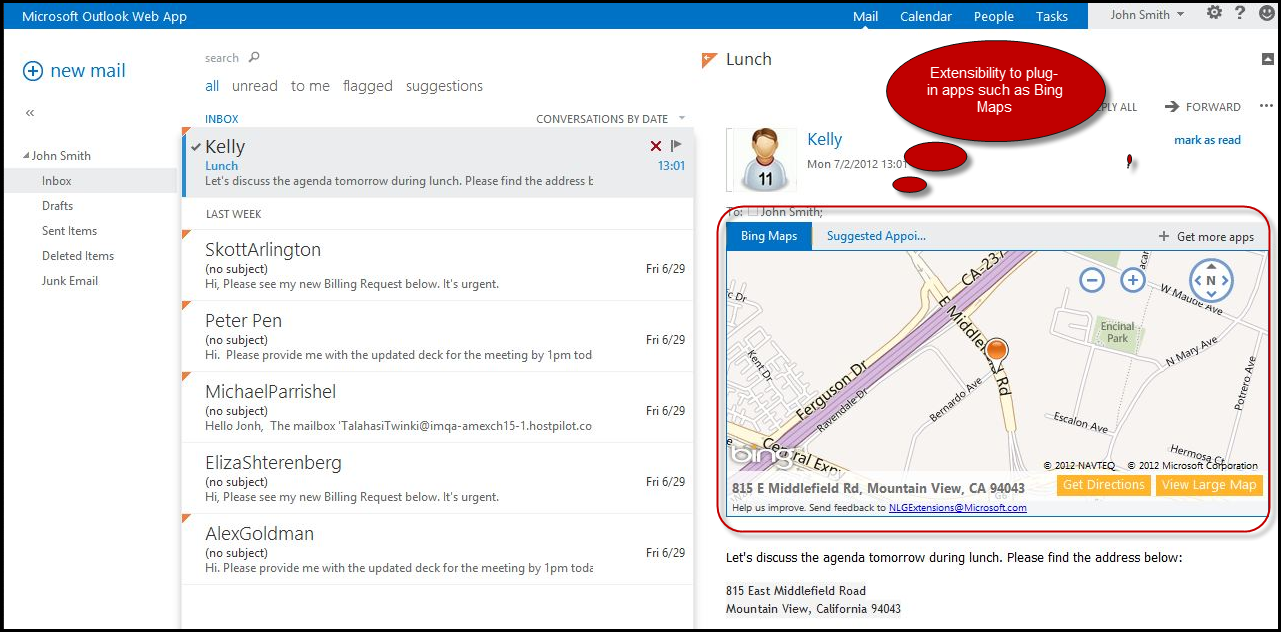Image resolution: width=1281 pixels, height=632 pixels.
Task: Open the suggestions filter
Action: tap(444, 86)
